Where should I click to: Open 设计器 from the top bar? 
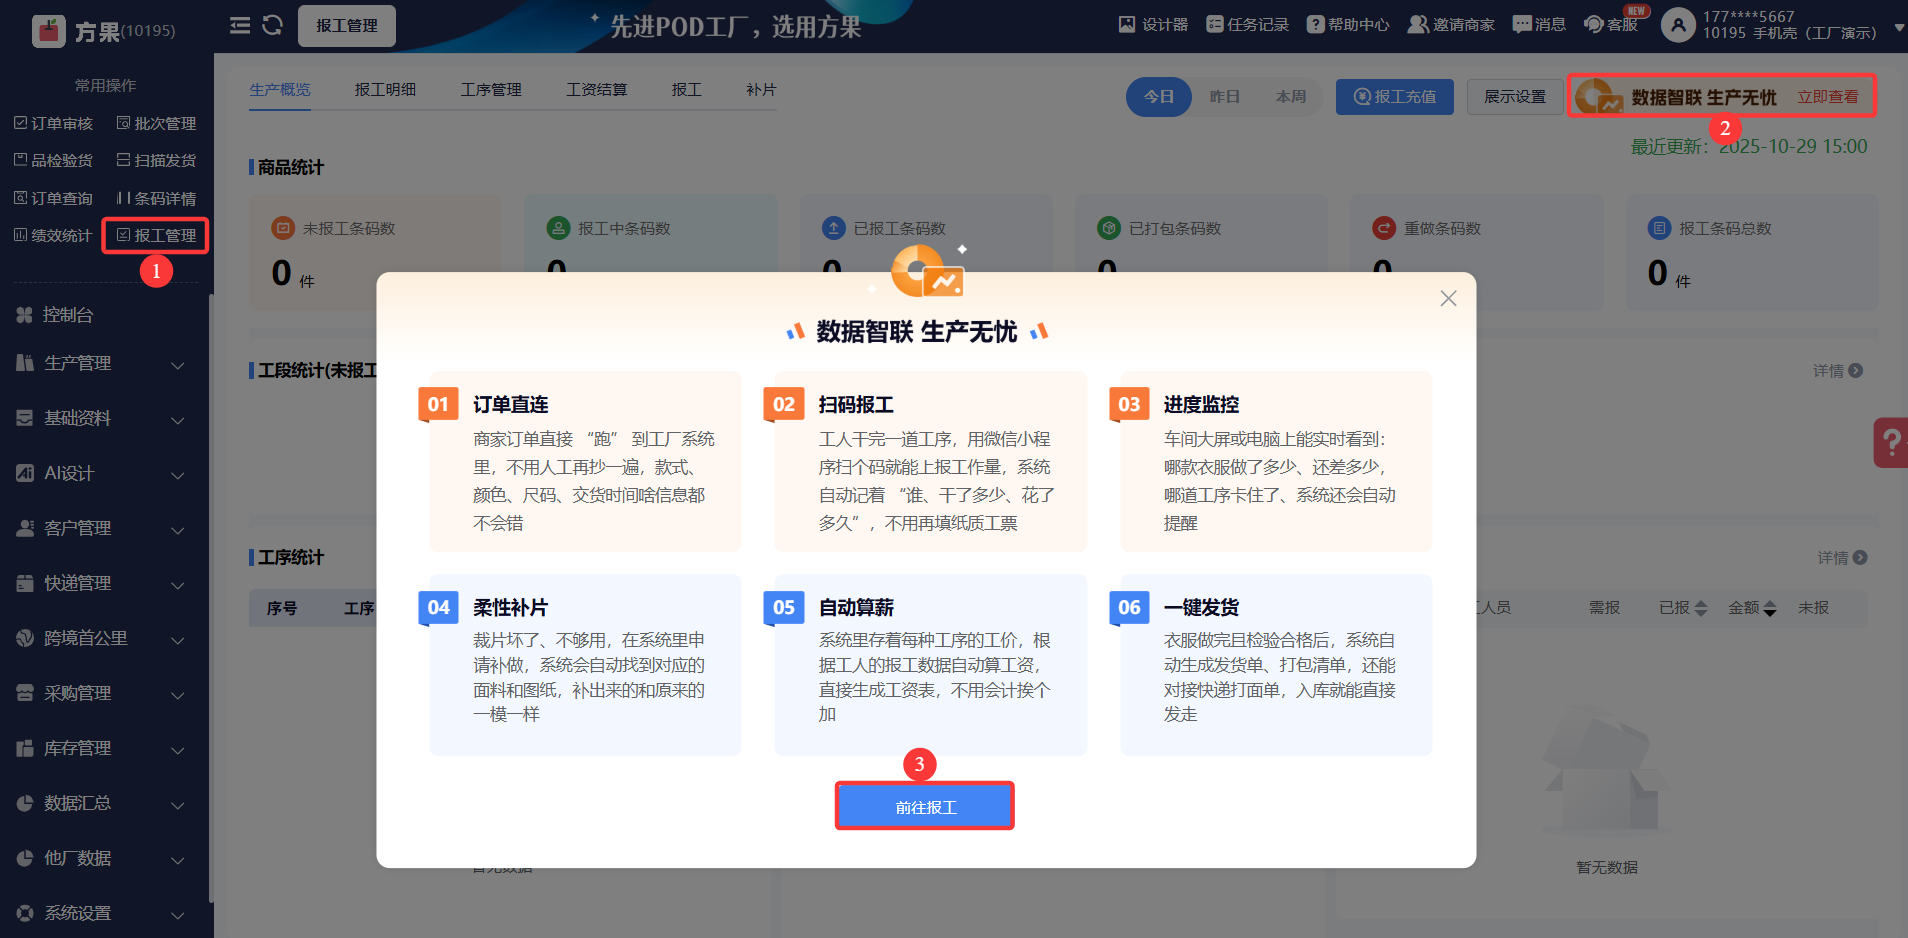tap(1153, 25)
